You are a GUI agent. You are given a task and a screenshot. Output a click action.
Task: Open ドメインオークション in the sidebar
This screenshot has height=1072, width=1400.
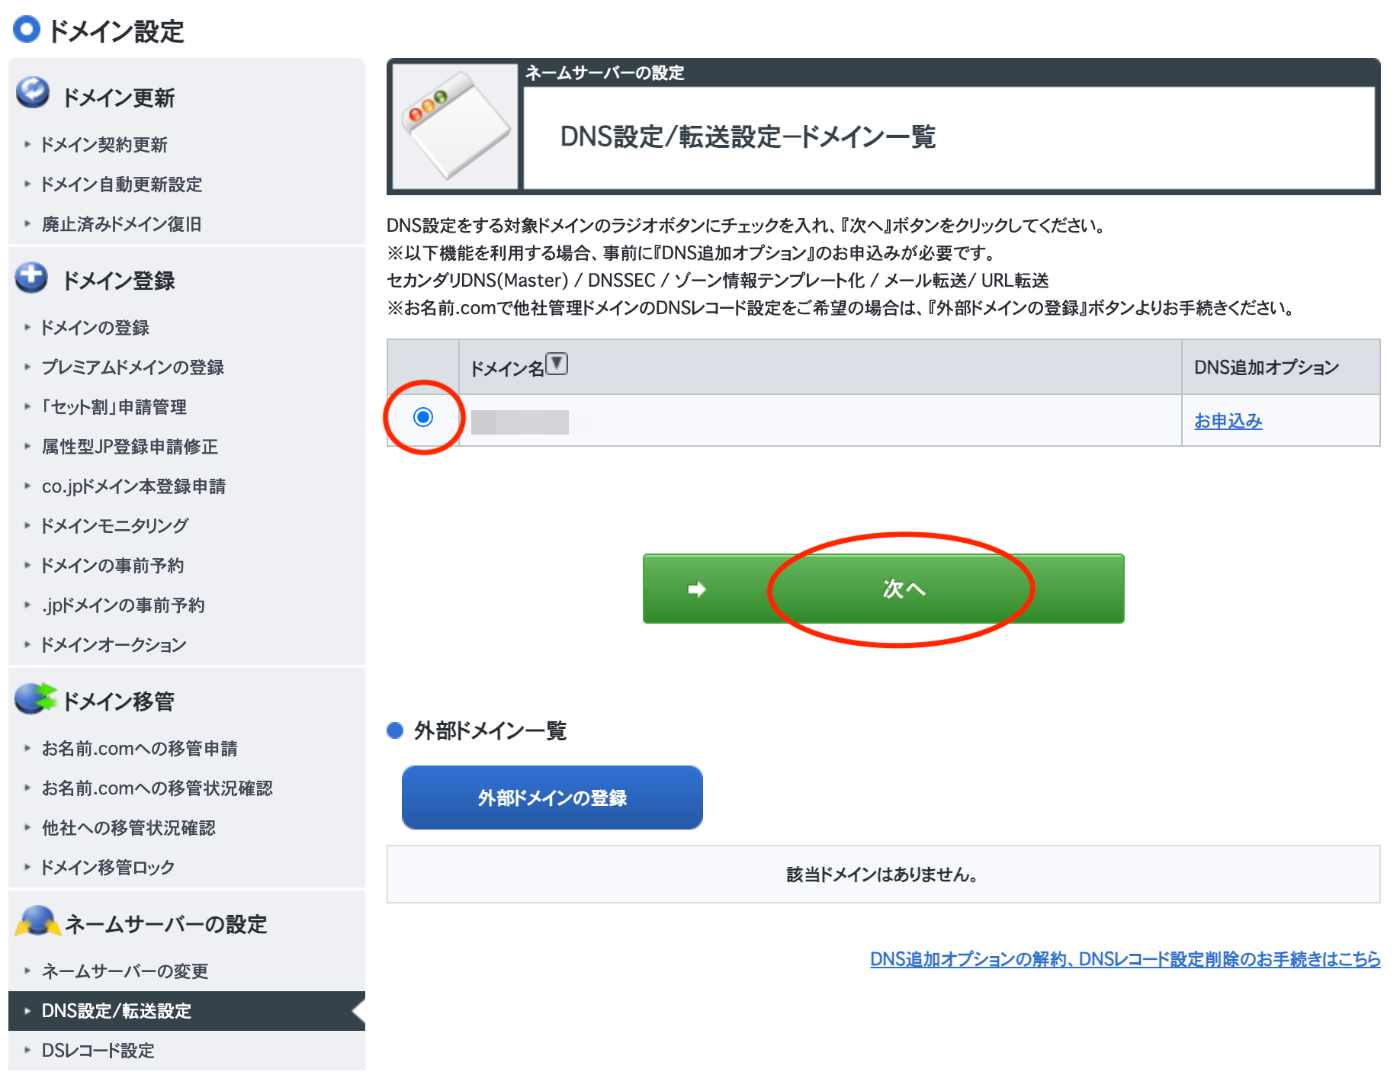click(112, 645)
